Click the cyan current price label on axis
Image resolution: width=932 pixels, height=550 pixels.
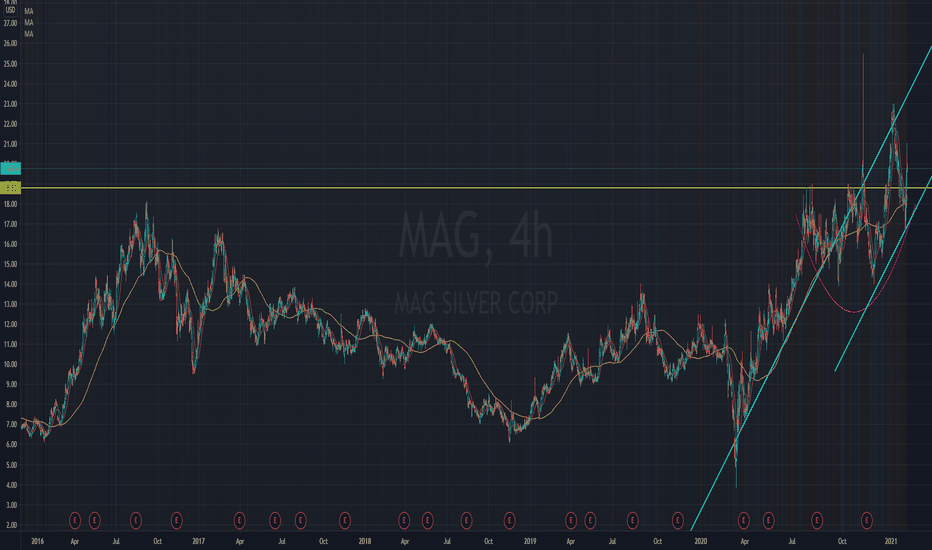click(11, 169)
